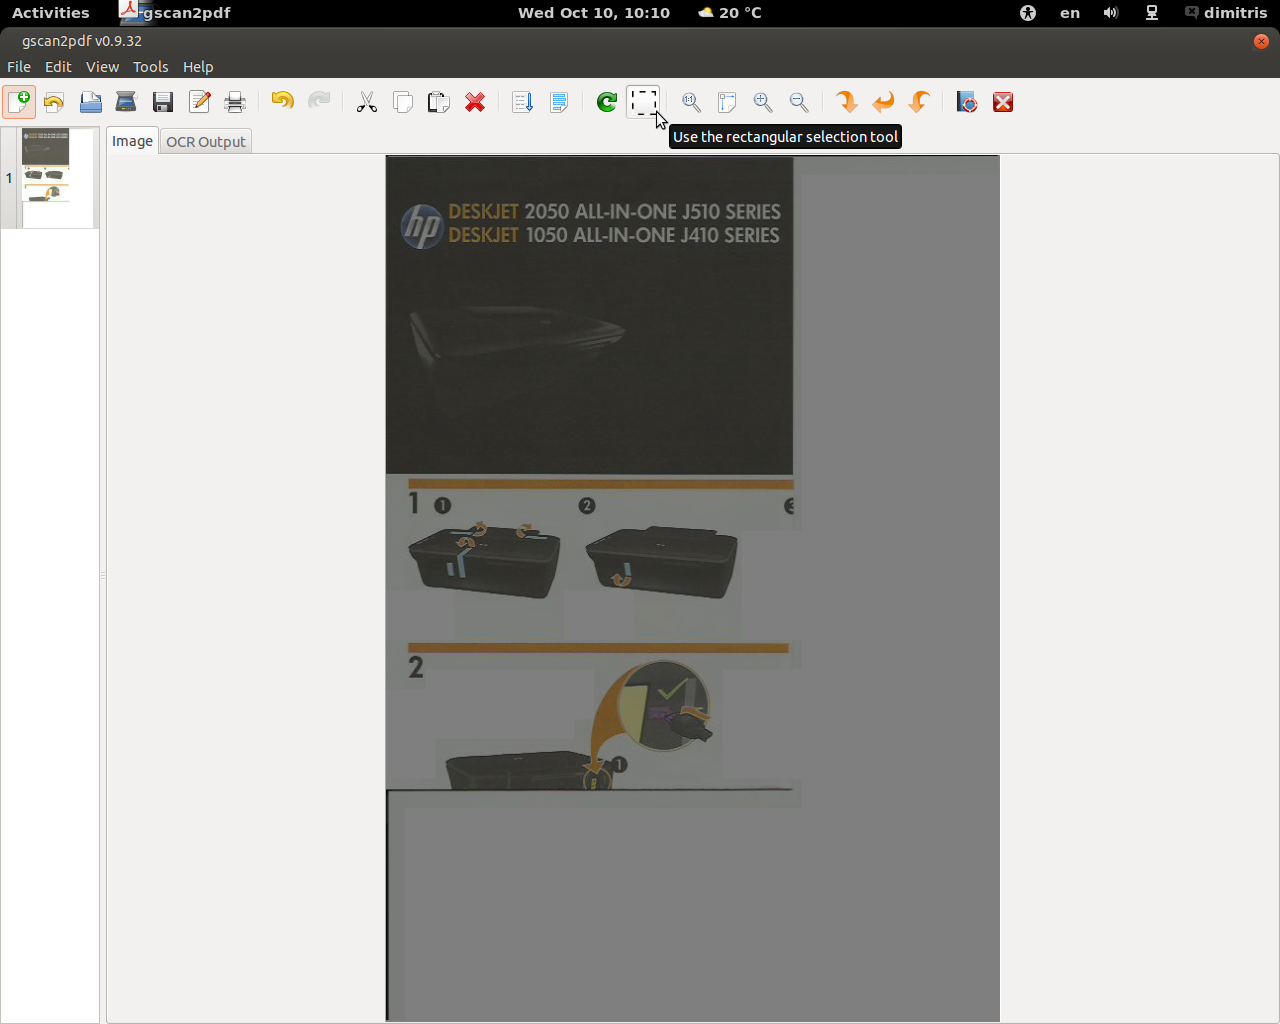Click the scanned HP Deskjet page image
The width and height of the screenshot is (1280, 1024).
tap(692, 588)
